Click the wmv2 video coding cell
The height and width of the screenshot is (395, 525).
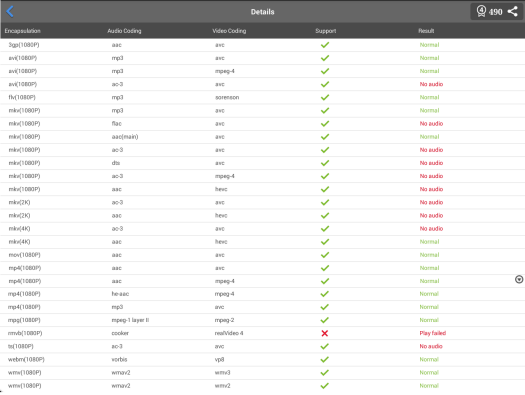click(x=222, y=386)
